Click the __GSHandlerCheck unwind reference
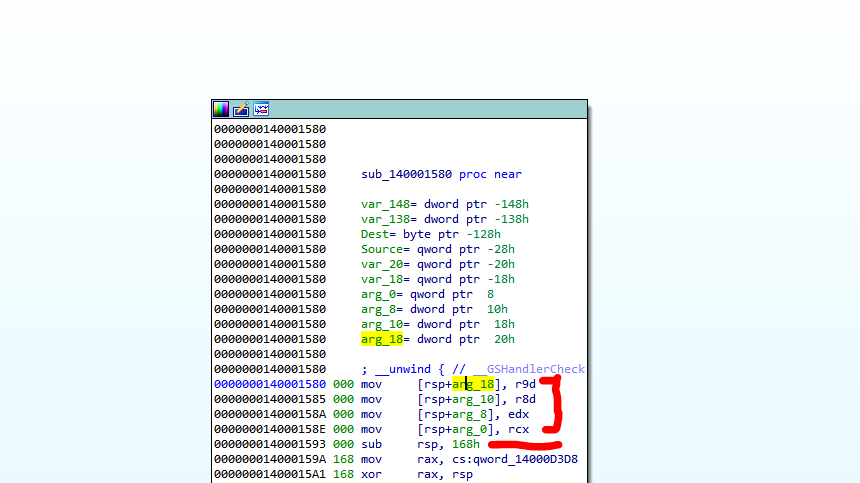Screen dimensions: 860x483 [535, 369]
